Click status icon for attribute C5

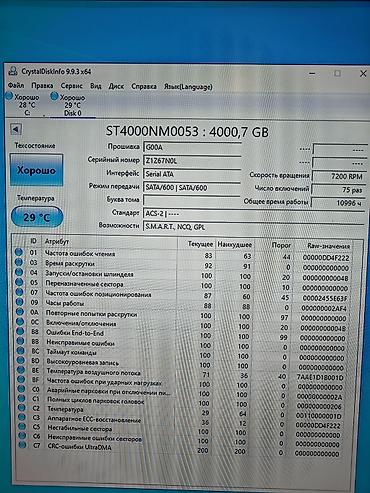(22, 426)
